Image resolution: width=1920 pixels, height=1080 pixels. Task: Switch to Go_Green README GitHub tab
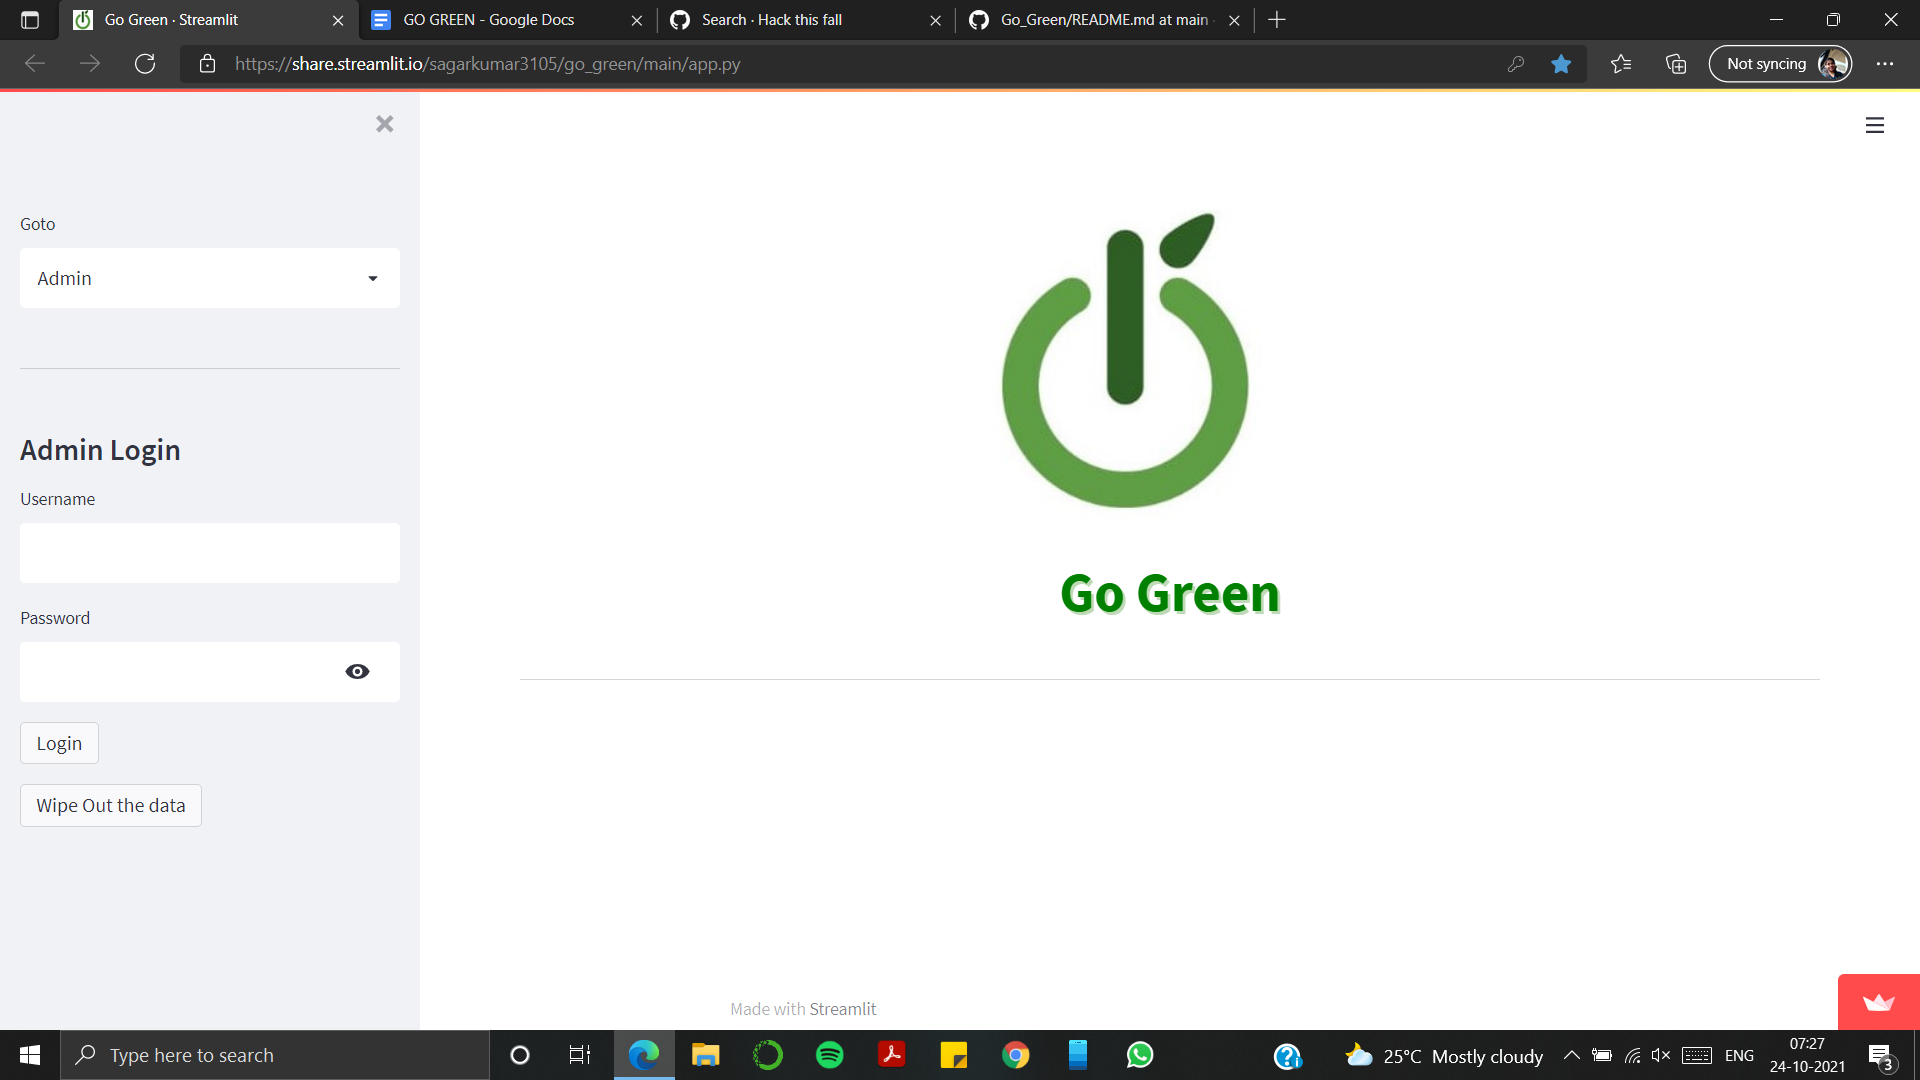pos(1103,20)
